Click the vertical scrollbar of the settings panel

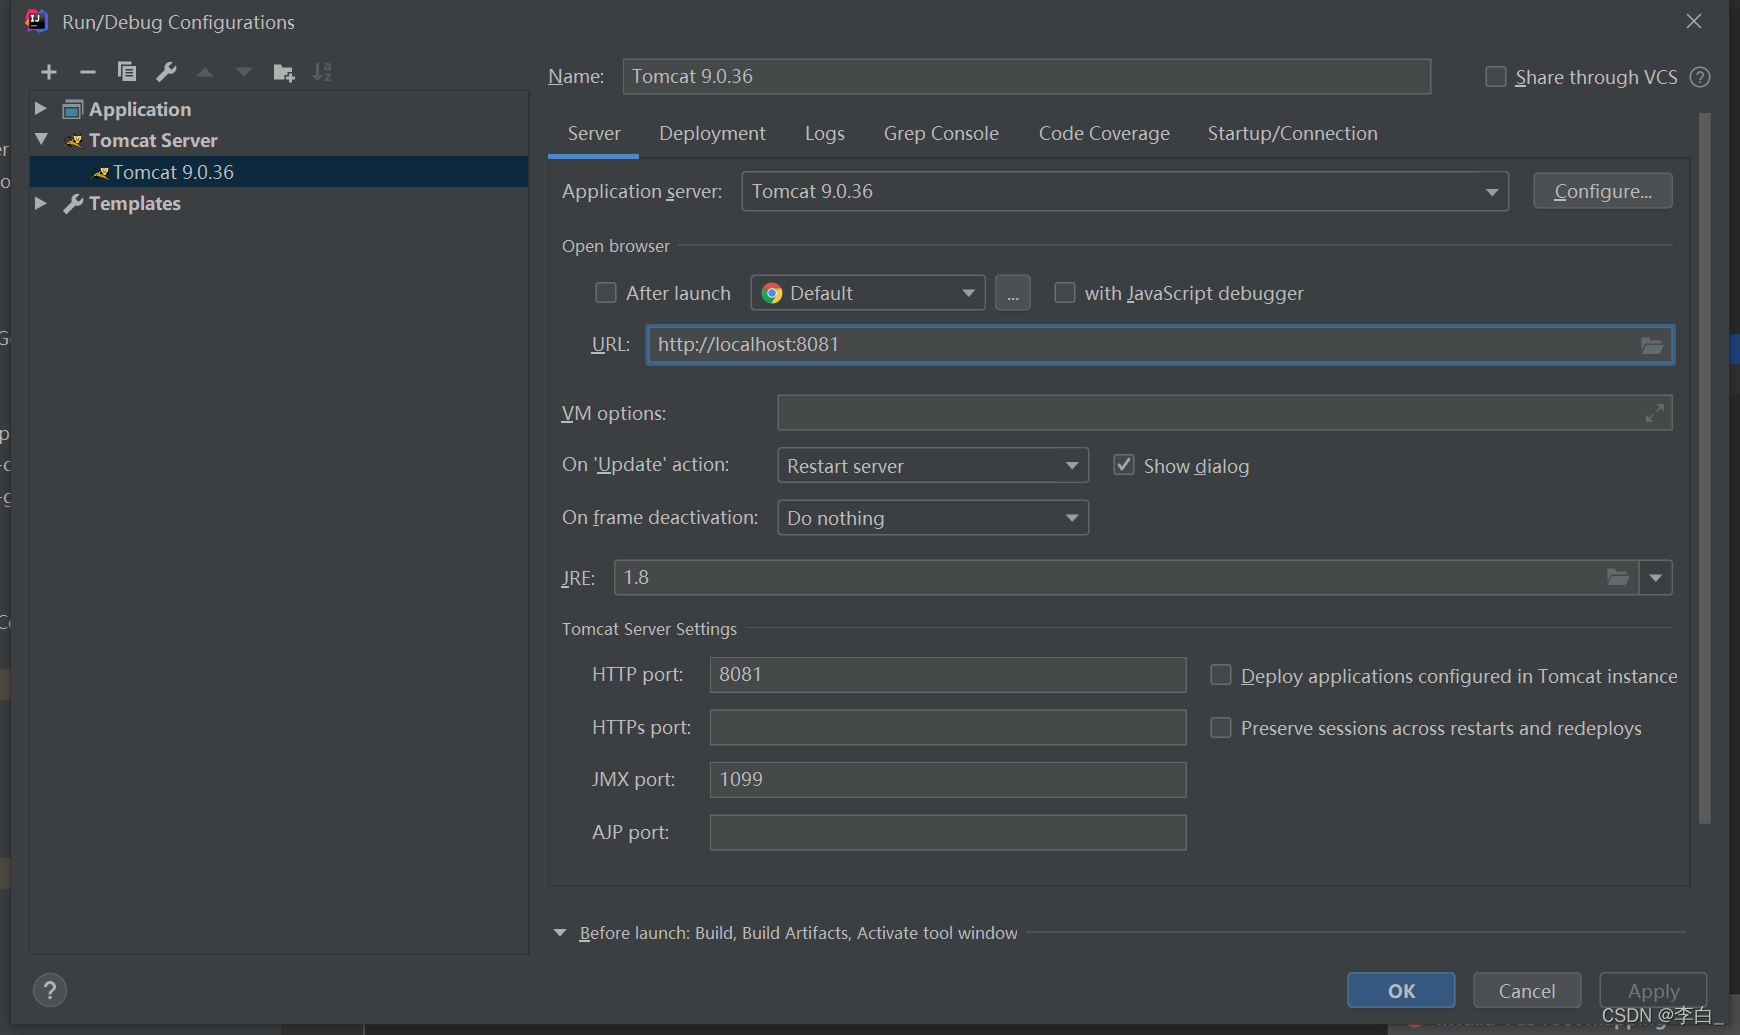1705,468
